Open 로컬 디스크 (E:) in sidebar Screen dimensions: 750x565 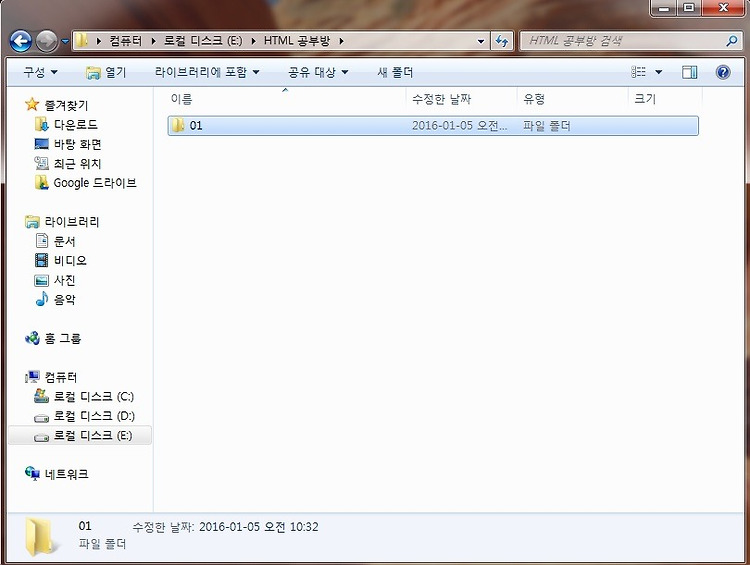point(93,436)
